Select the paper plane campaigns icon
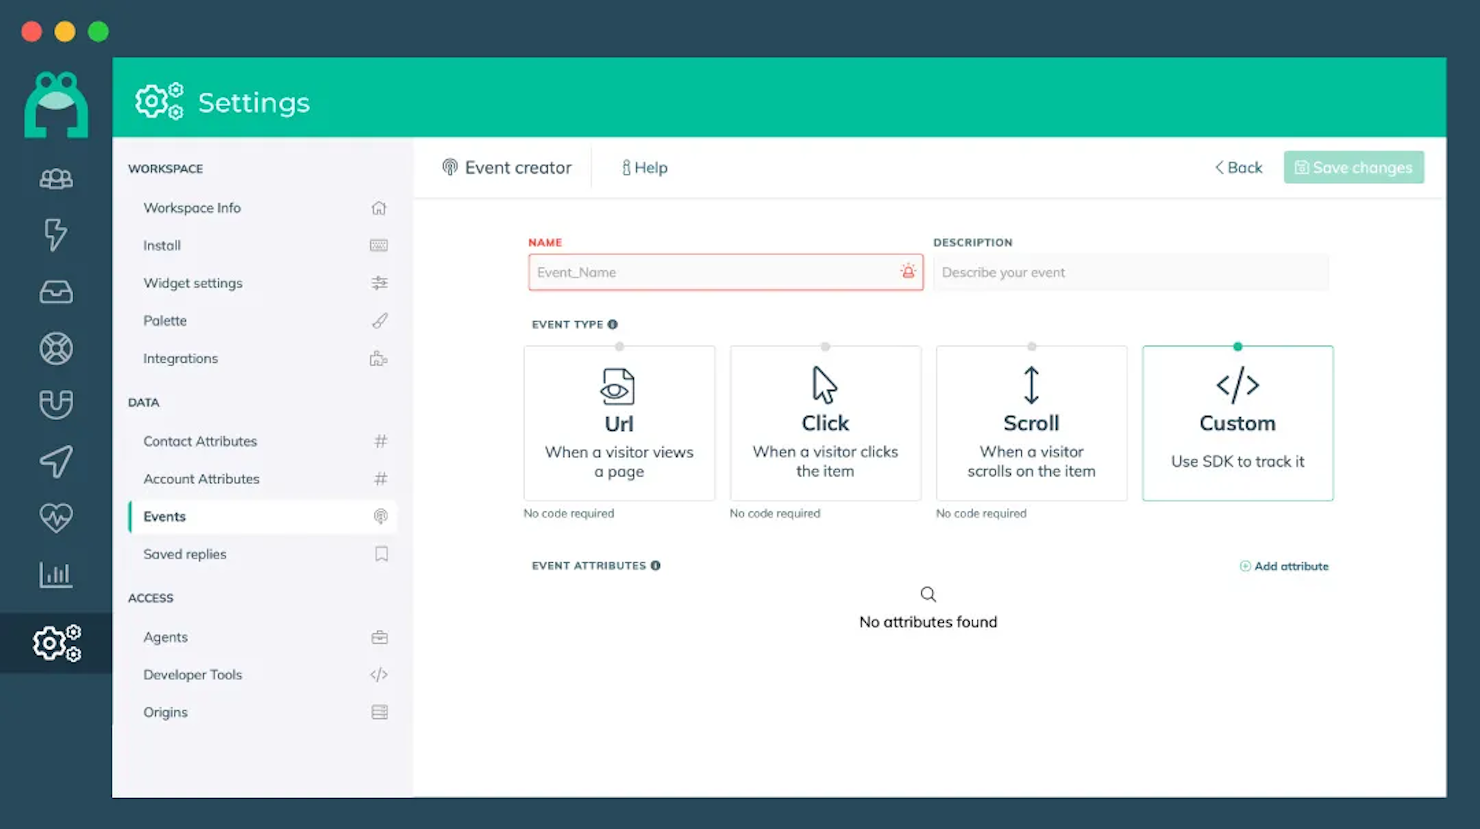This screenshot has width=1480, height=829. click(x=56, y=461)
